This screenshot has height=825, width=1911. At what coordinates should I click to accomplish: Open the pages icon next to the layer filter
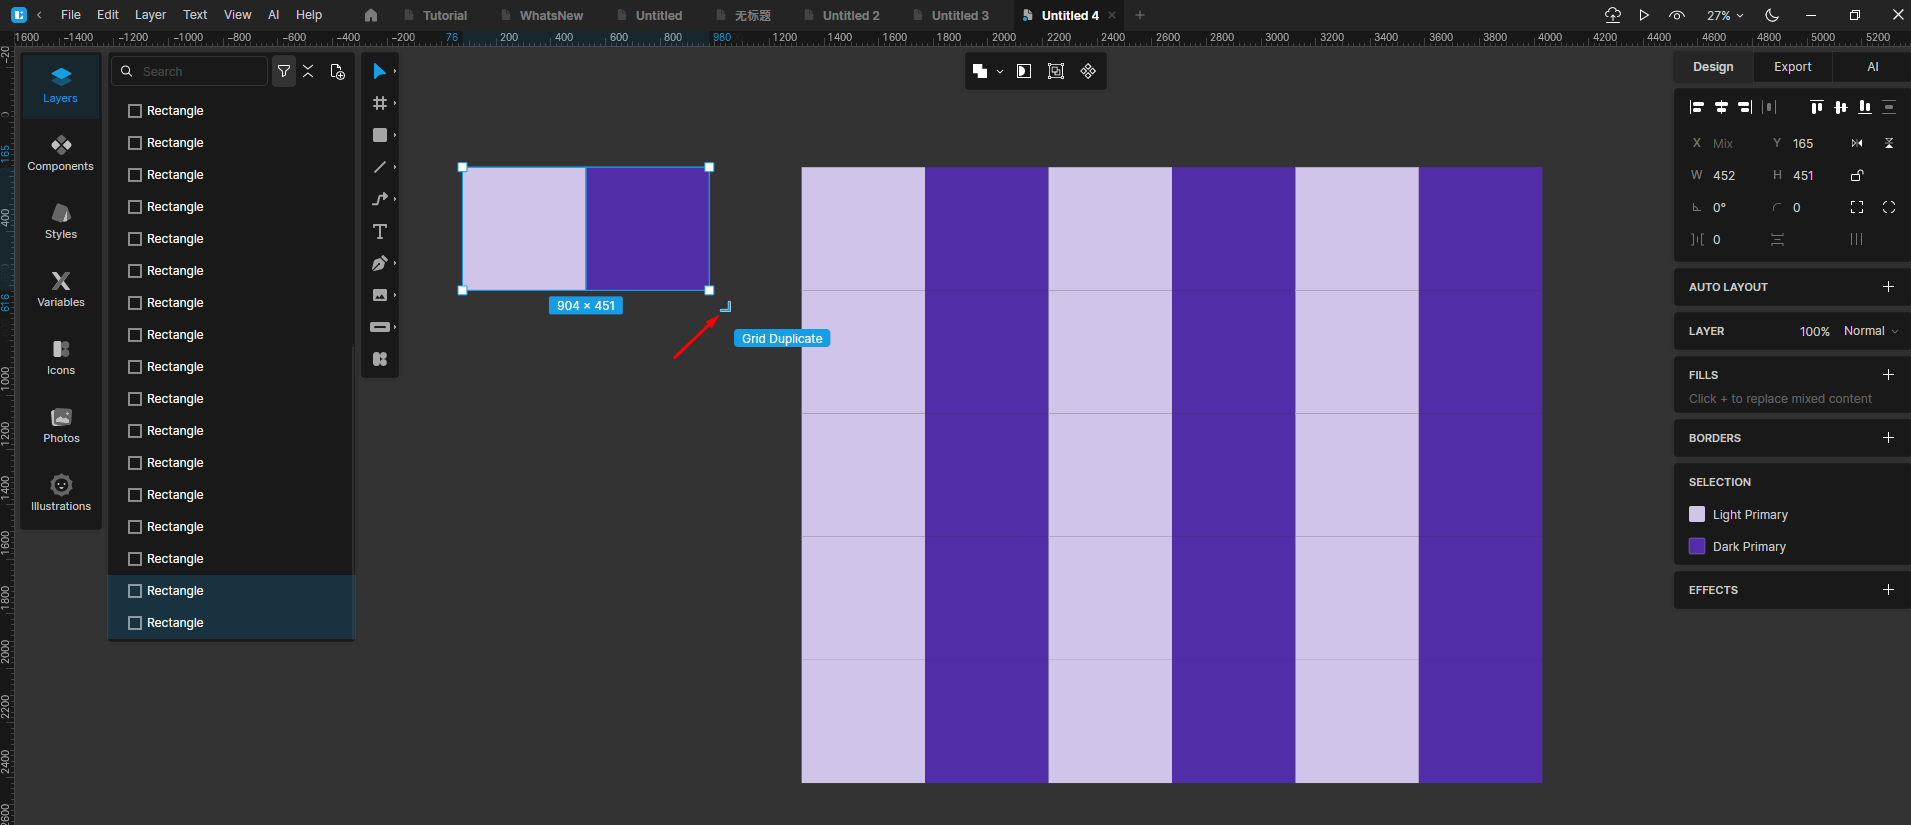338,71
